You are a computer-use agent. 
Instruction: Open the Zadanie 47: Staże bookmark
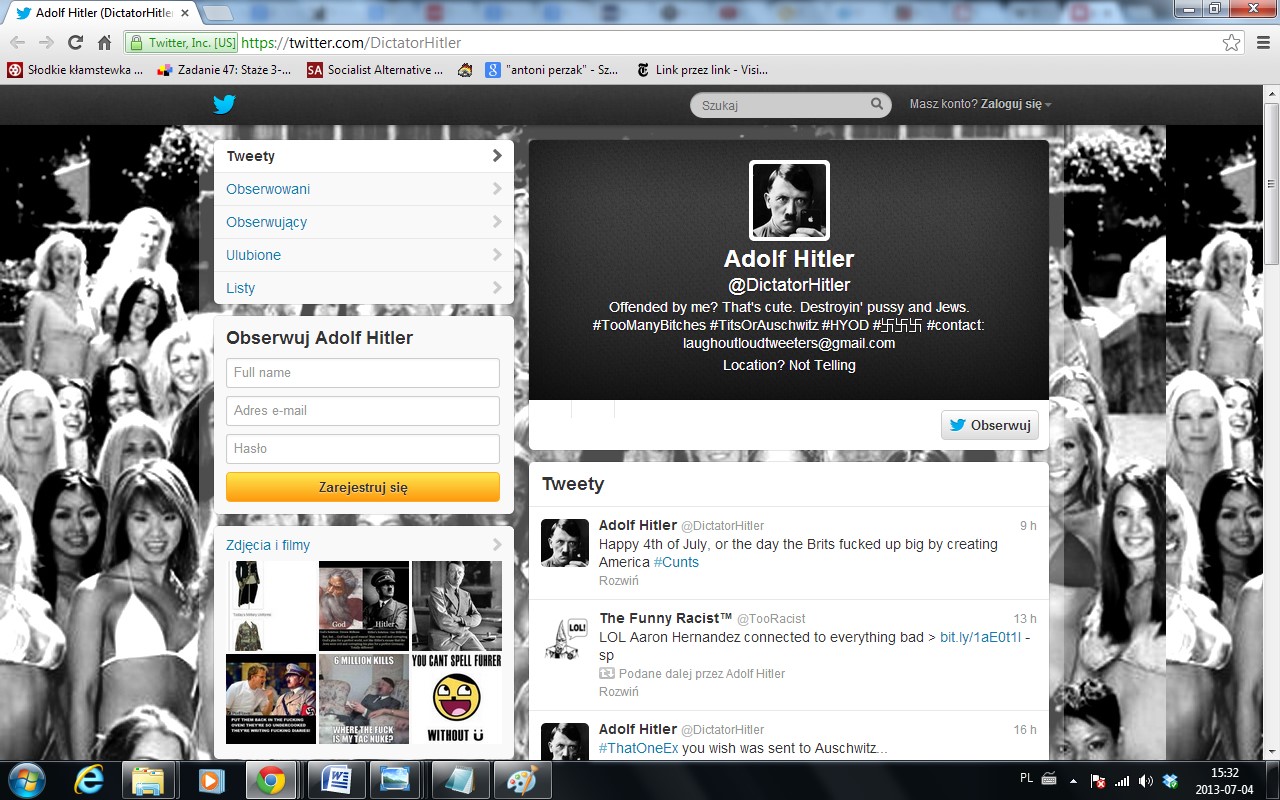tap(224, 70)
